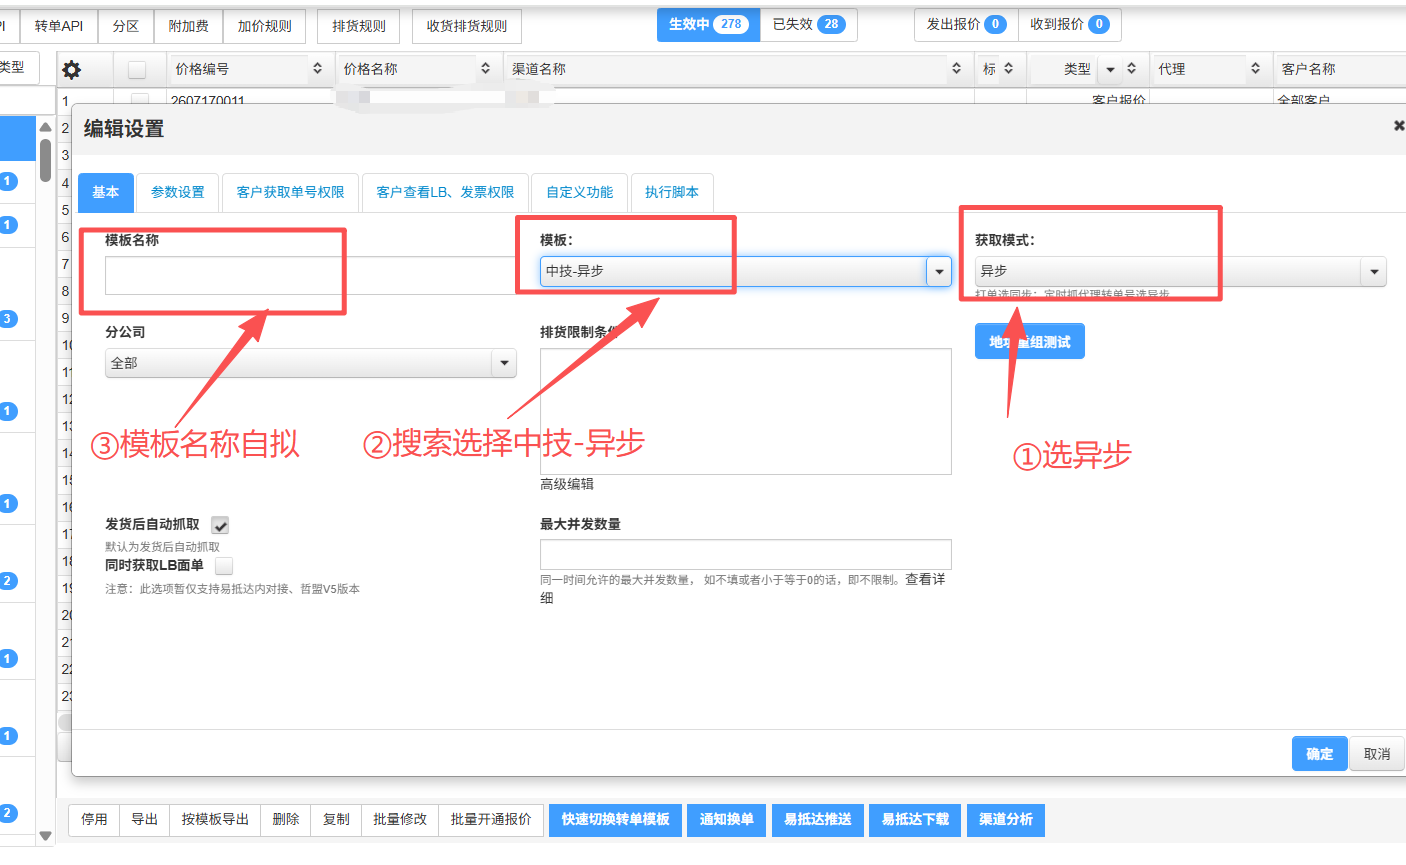Image resolution: width=1406 pixels, height=865 pixels.
Task: Focus the 模板名称 input field
Action: point(310,275)
